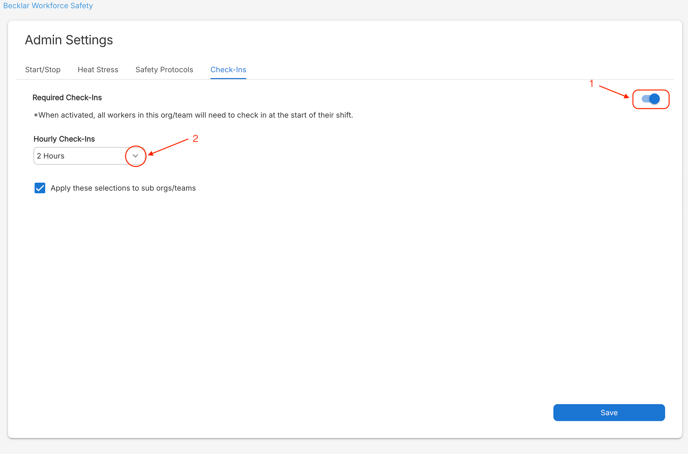Click the 2 Hours dropdown value
Screen dimensions: 688x454
coord(50,156)
